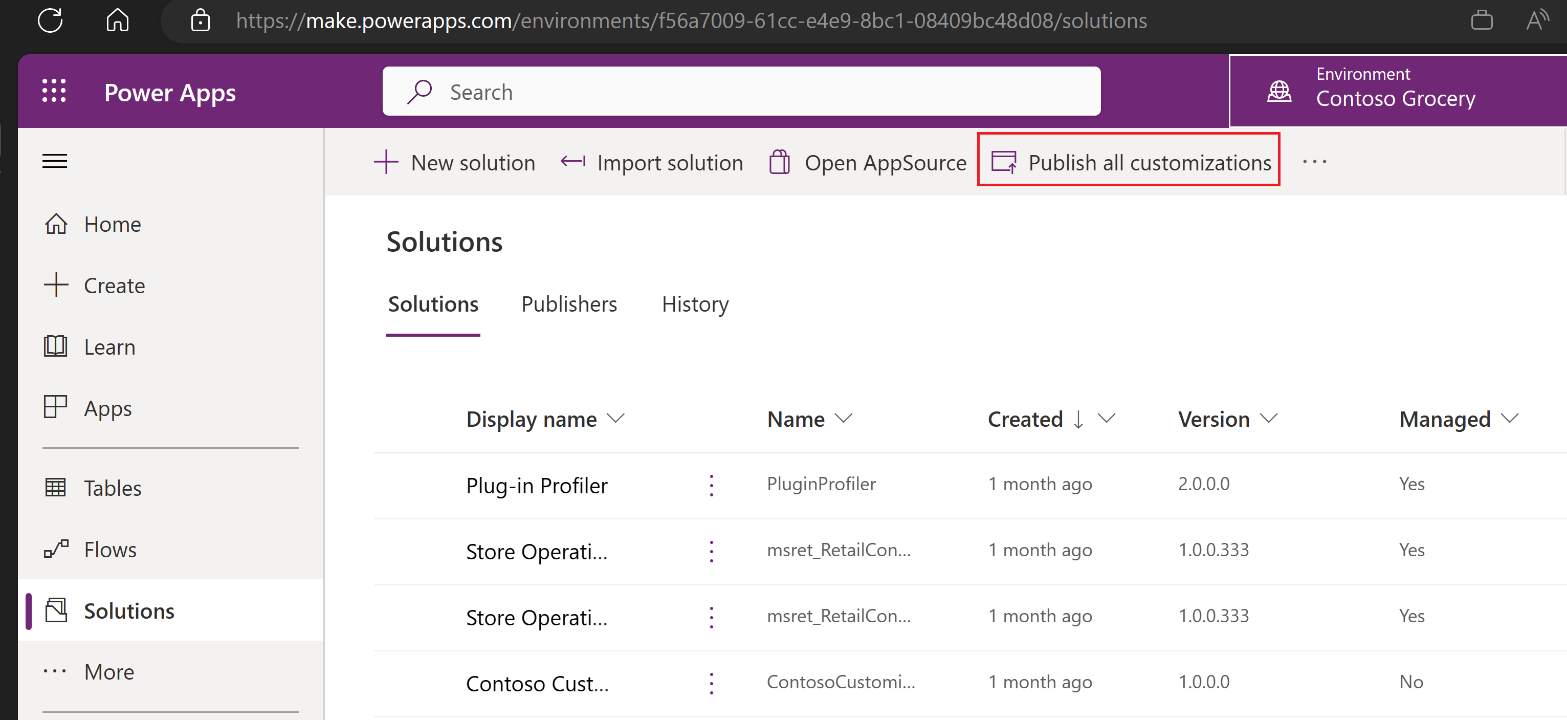Viewport: 1567px width, 720px height.
Task: Click the Import solution arrow icon
Action: coord(573,161)
